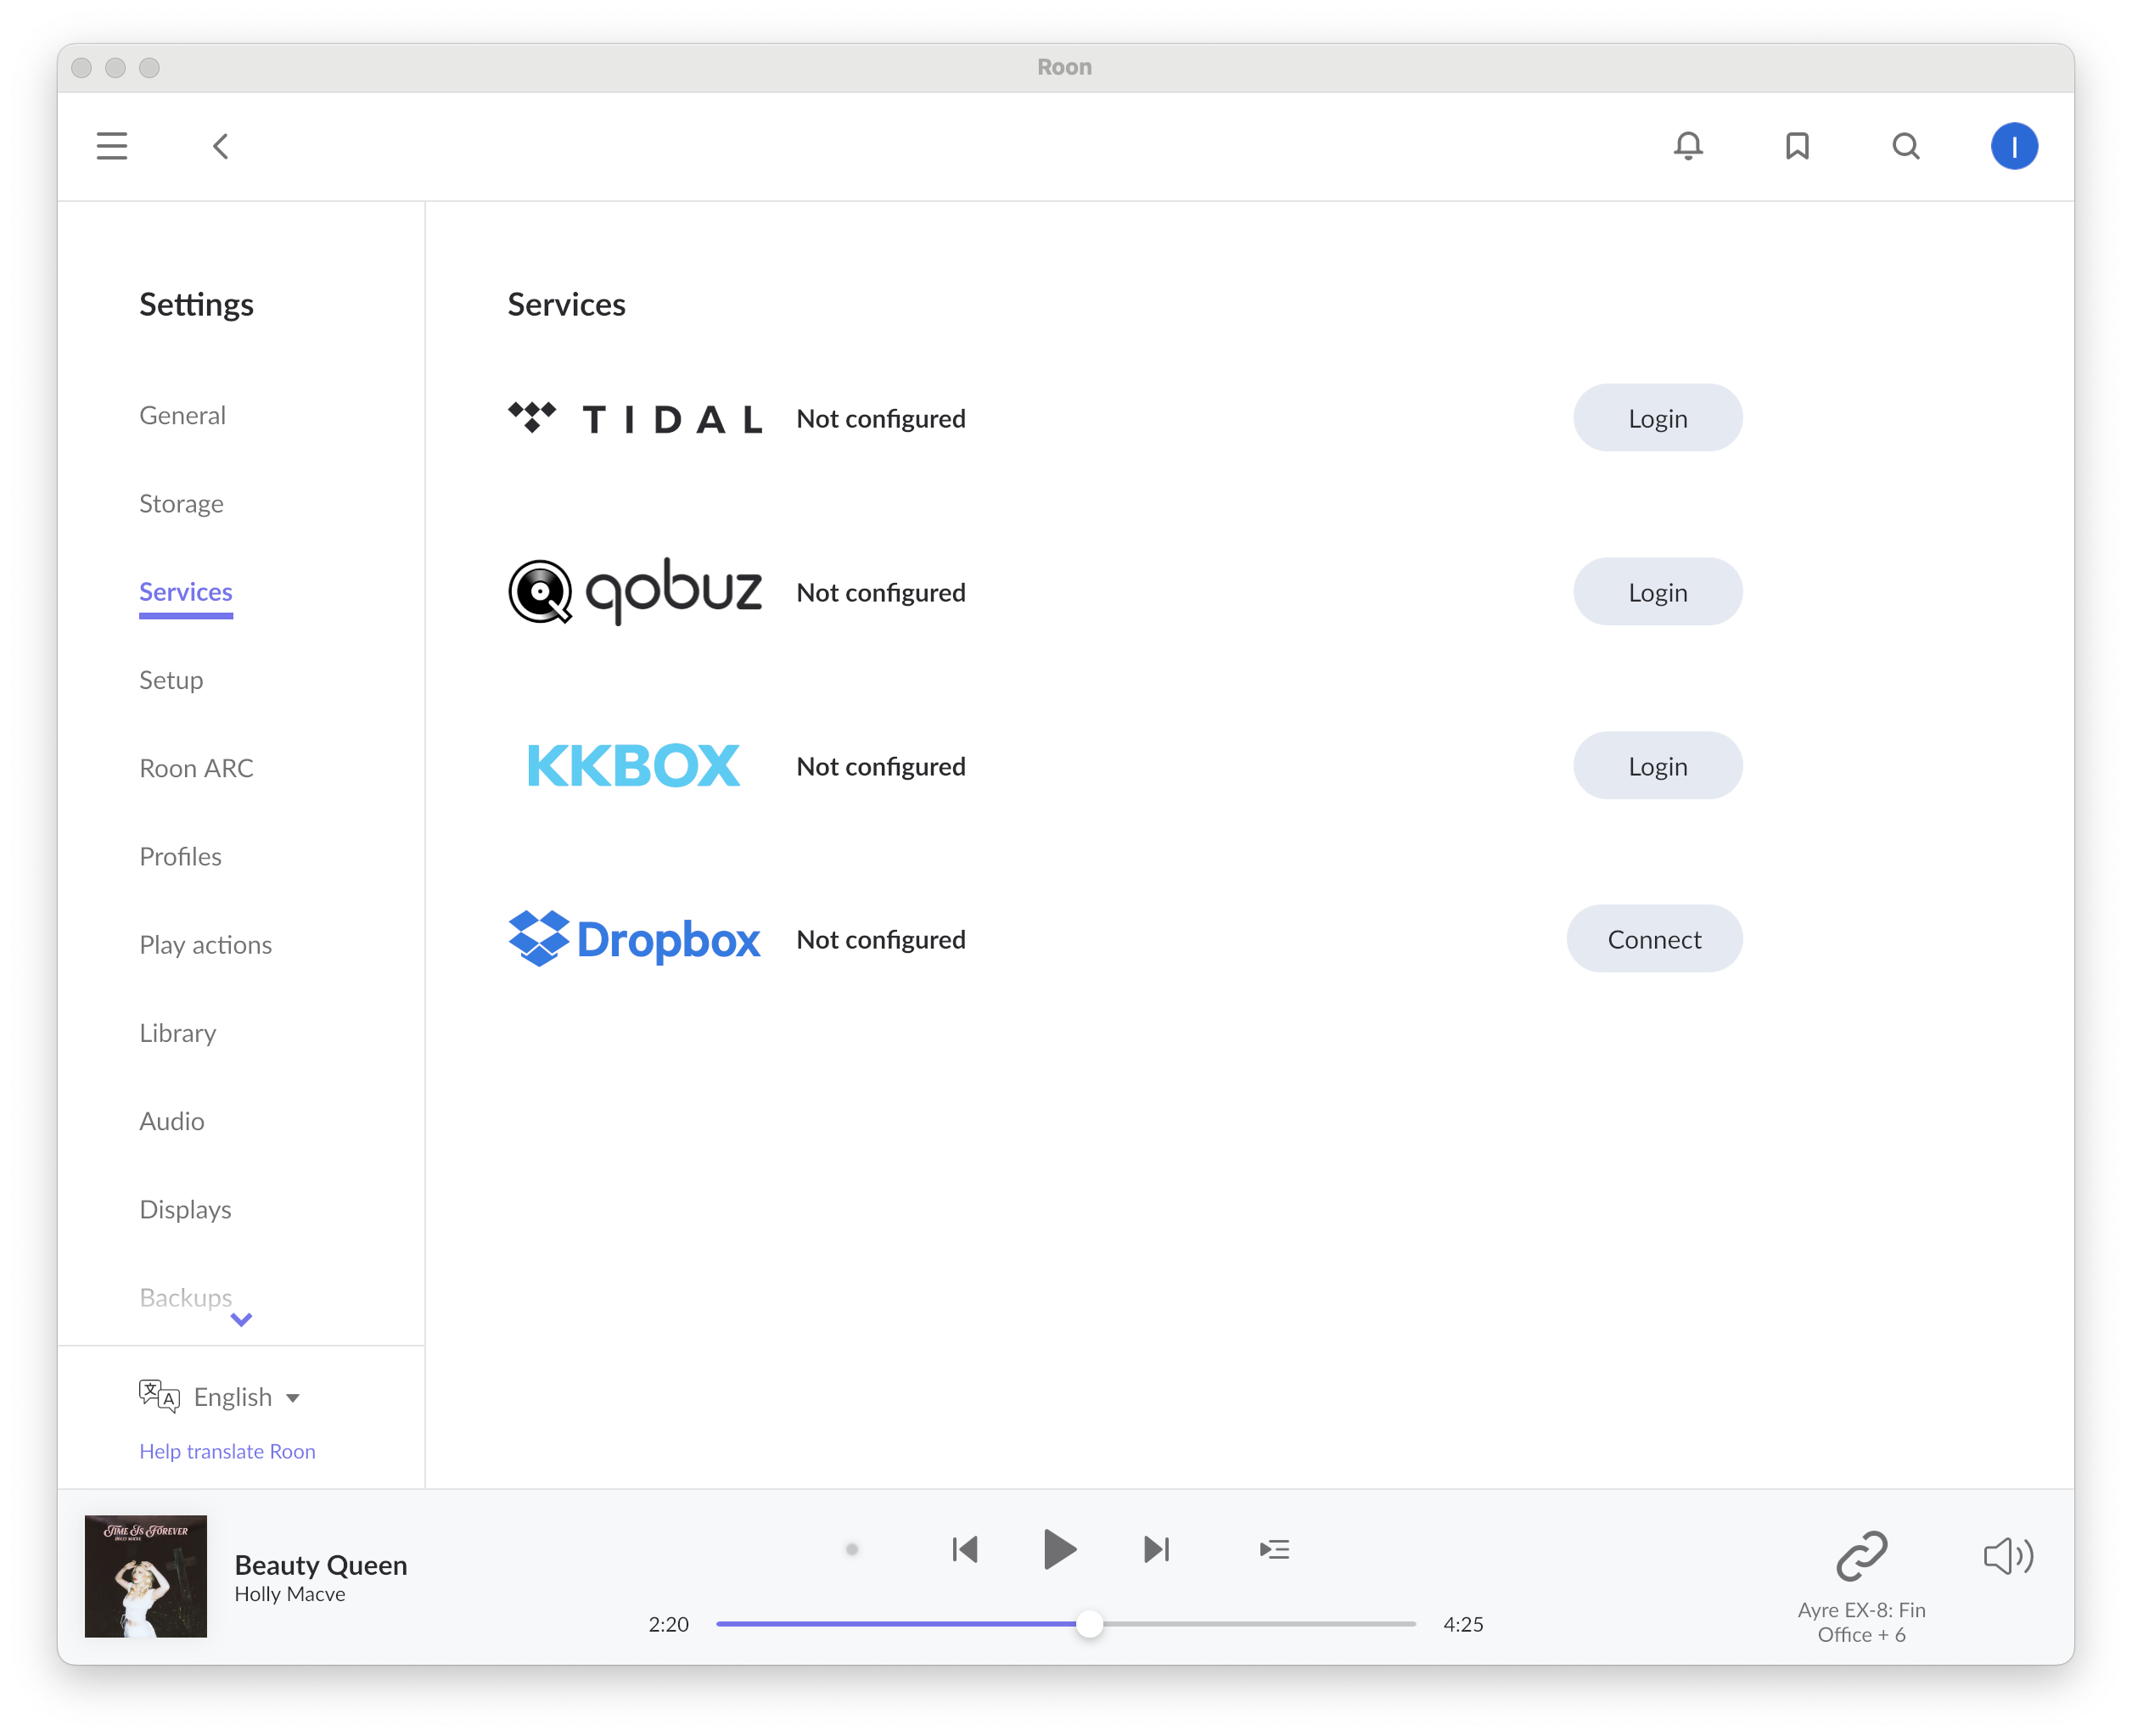Screen dimensions: 2132x1736
Task: Open General settings
Action: click(182, 415)
